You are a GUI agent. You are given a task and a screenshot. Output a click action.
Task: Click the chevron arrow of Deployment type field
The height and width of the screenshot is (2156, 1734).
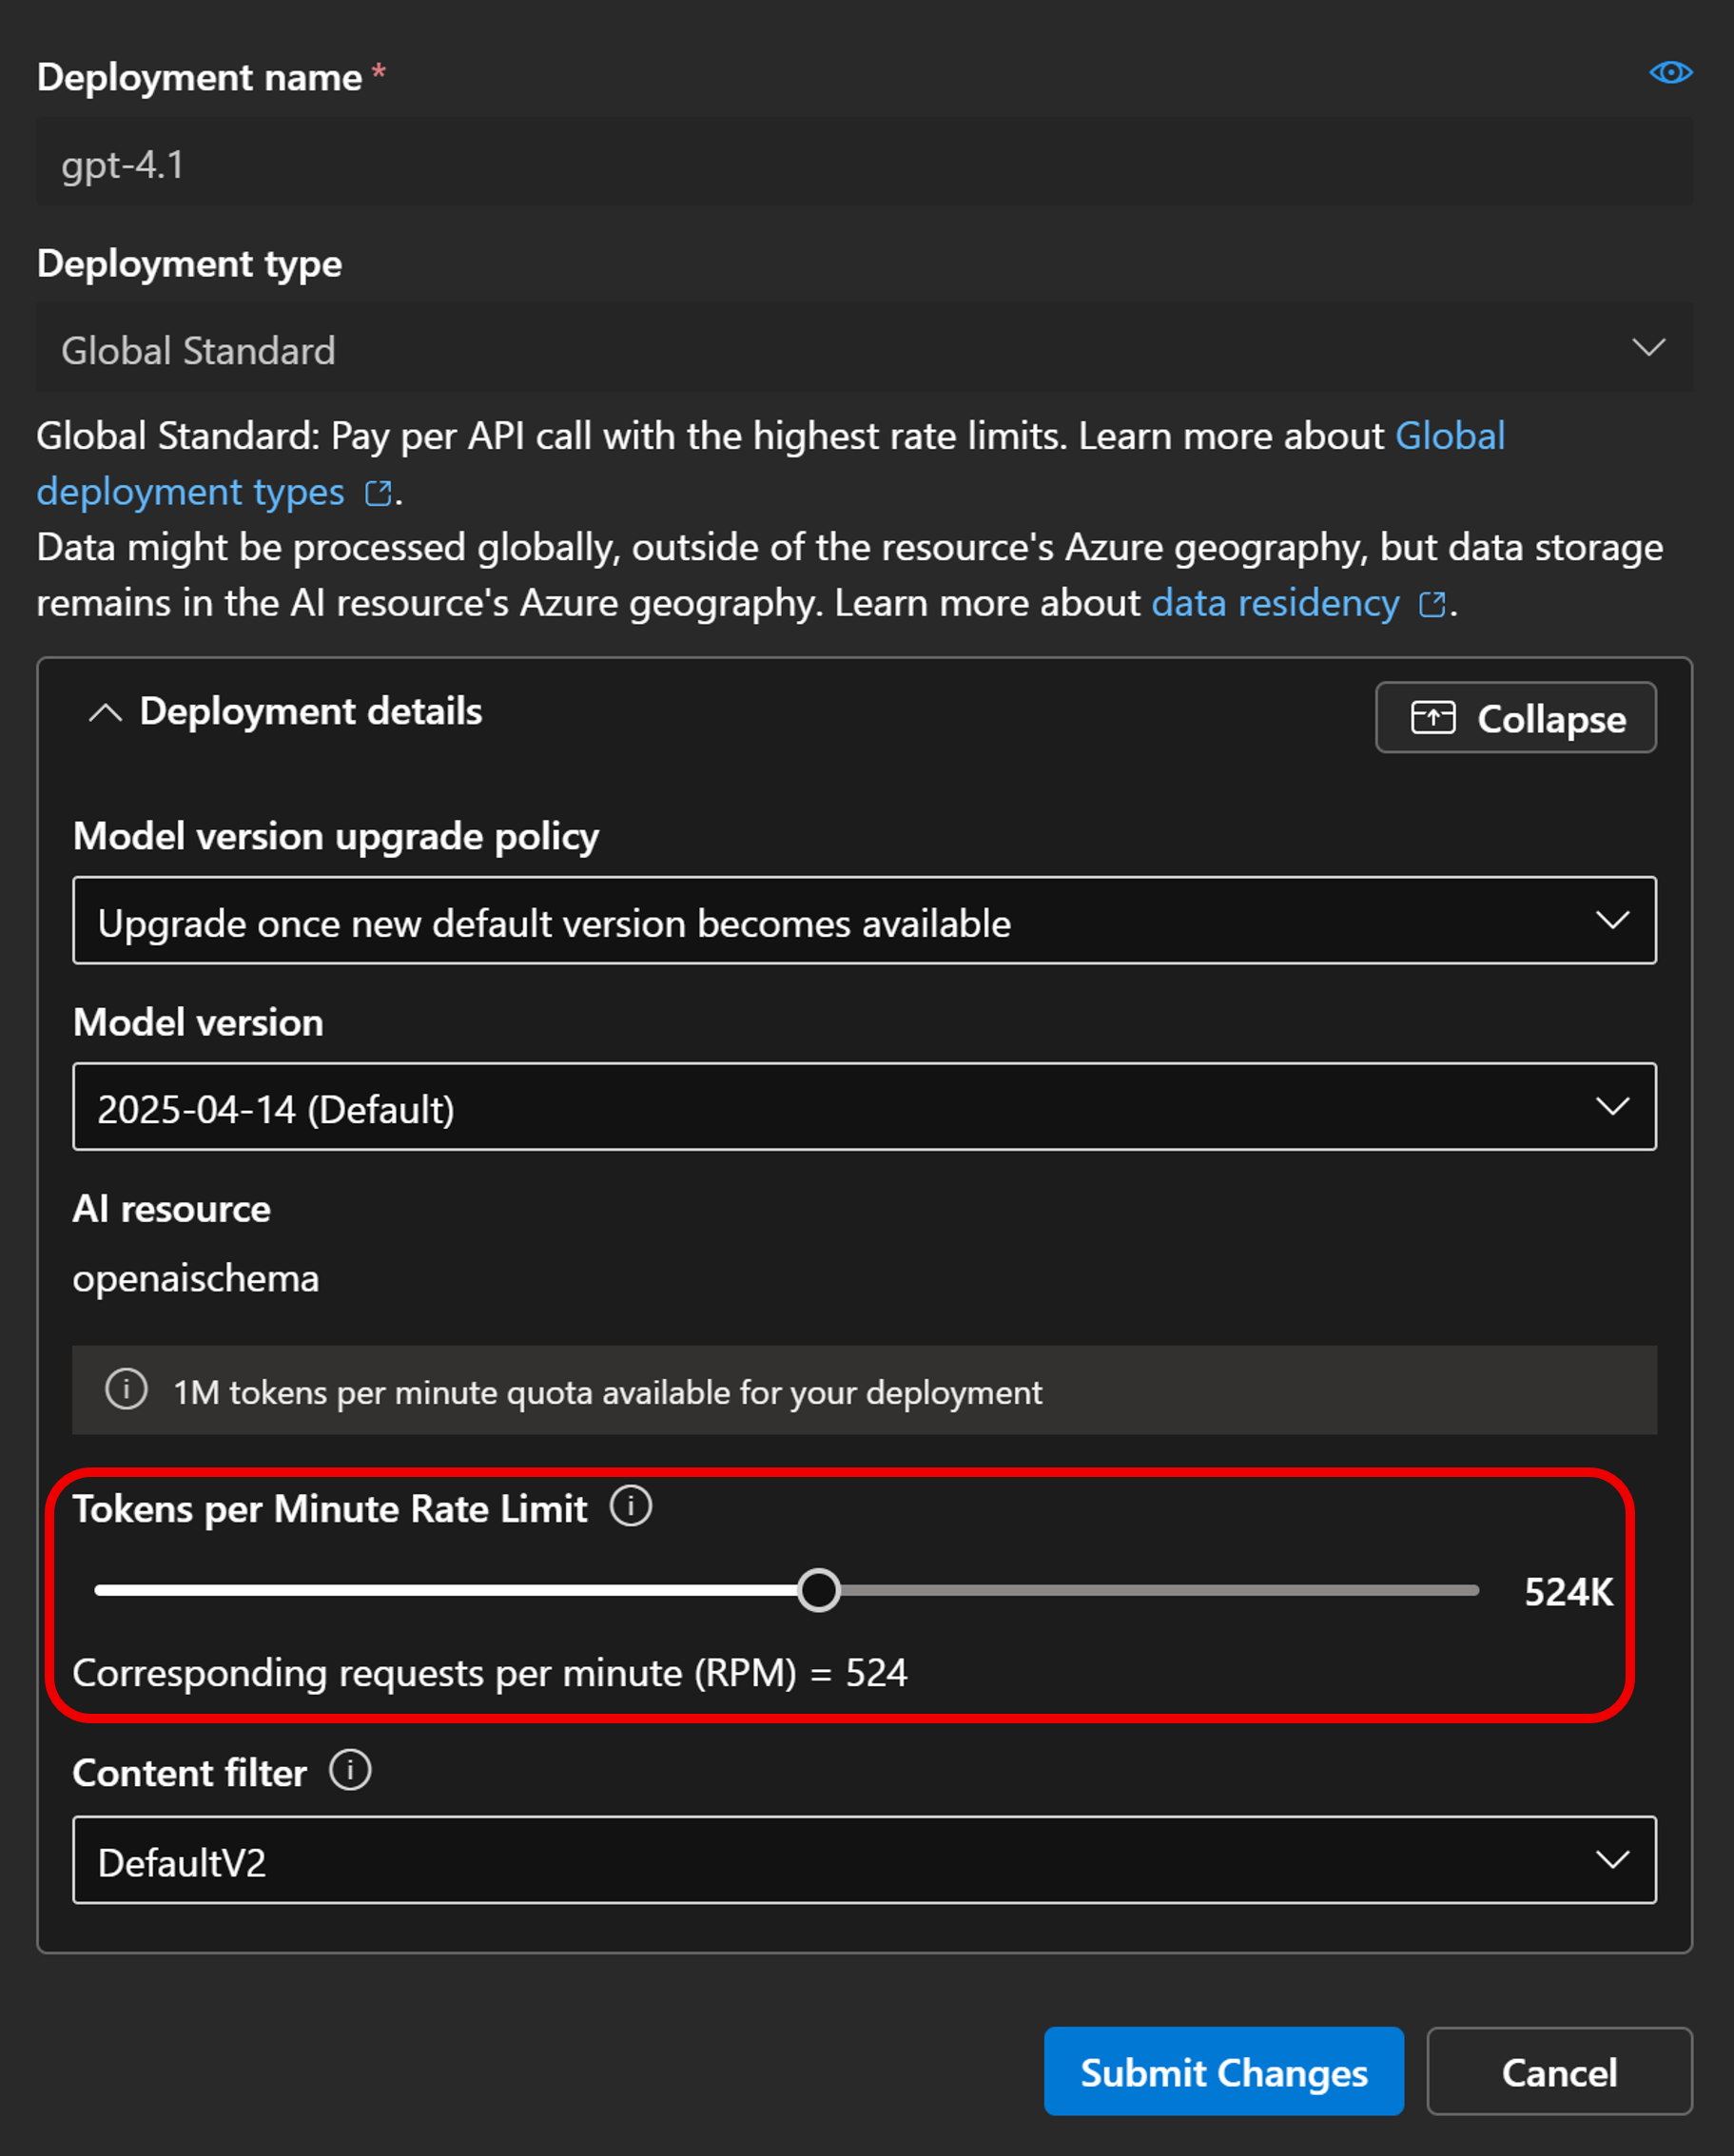pyautogui.click(x=1648, y=348)
